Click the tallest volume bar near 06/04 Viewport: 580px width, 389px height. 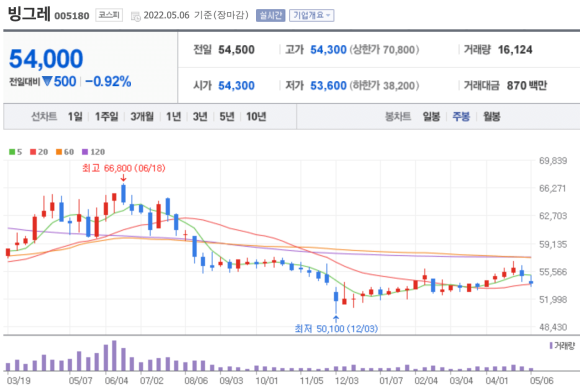(114, 356)
